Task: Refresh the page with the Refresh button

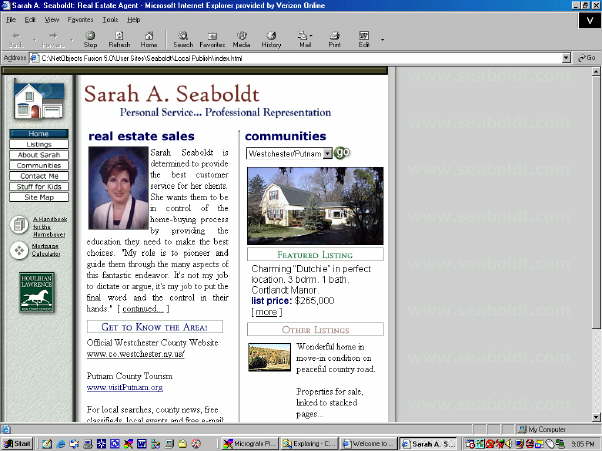Action: [119, 40]
